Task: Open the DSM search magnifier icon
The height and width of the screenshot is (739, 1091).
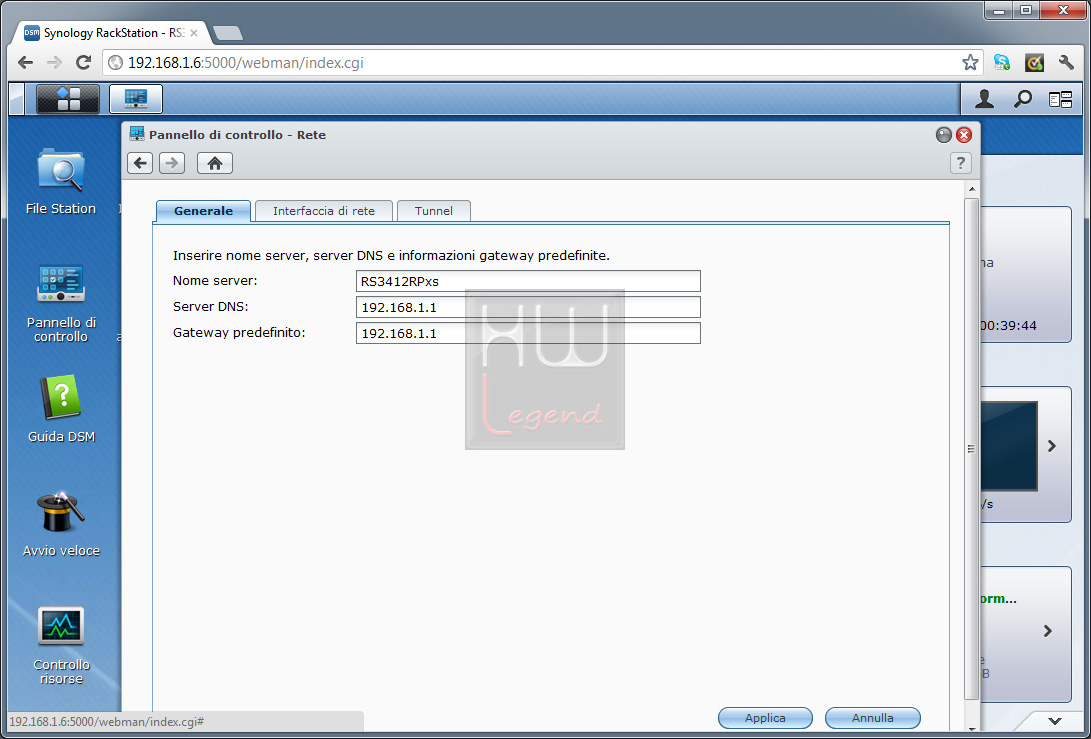Action: [1022, 100]
